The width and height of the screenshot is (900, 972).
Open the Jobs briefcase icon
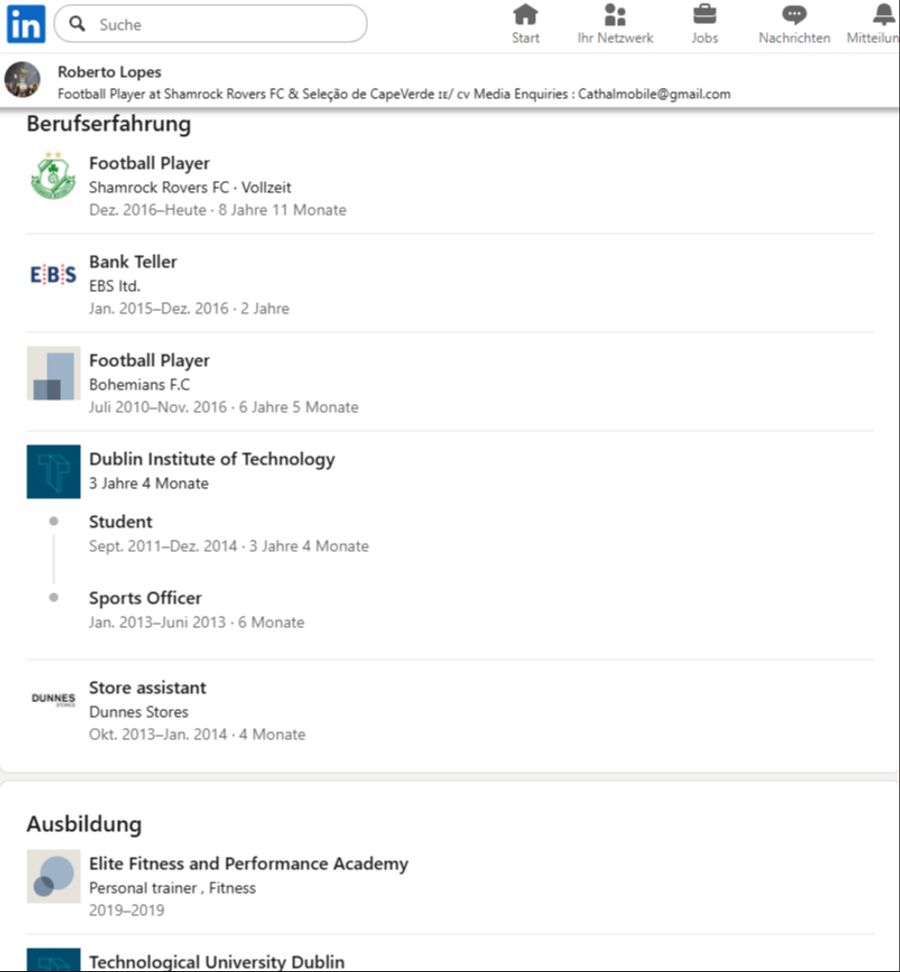[705, 15]
